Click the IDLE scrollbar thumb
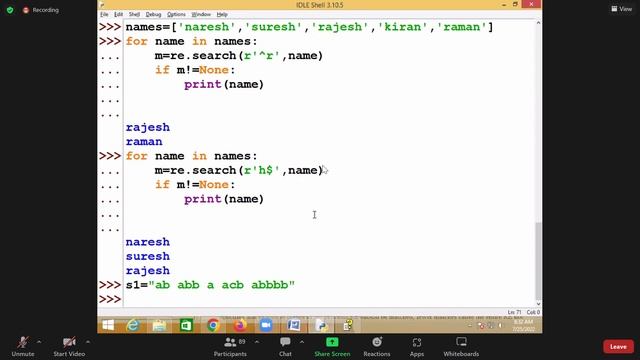640x360 pixels. coord(538,260)
